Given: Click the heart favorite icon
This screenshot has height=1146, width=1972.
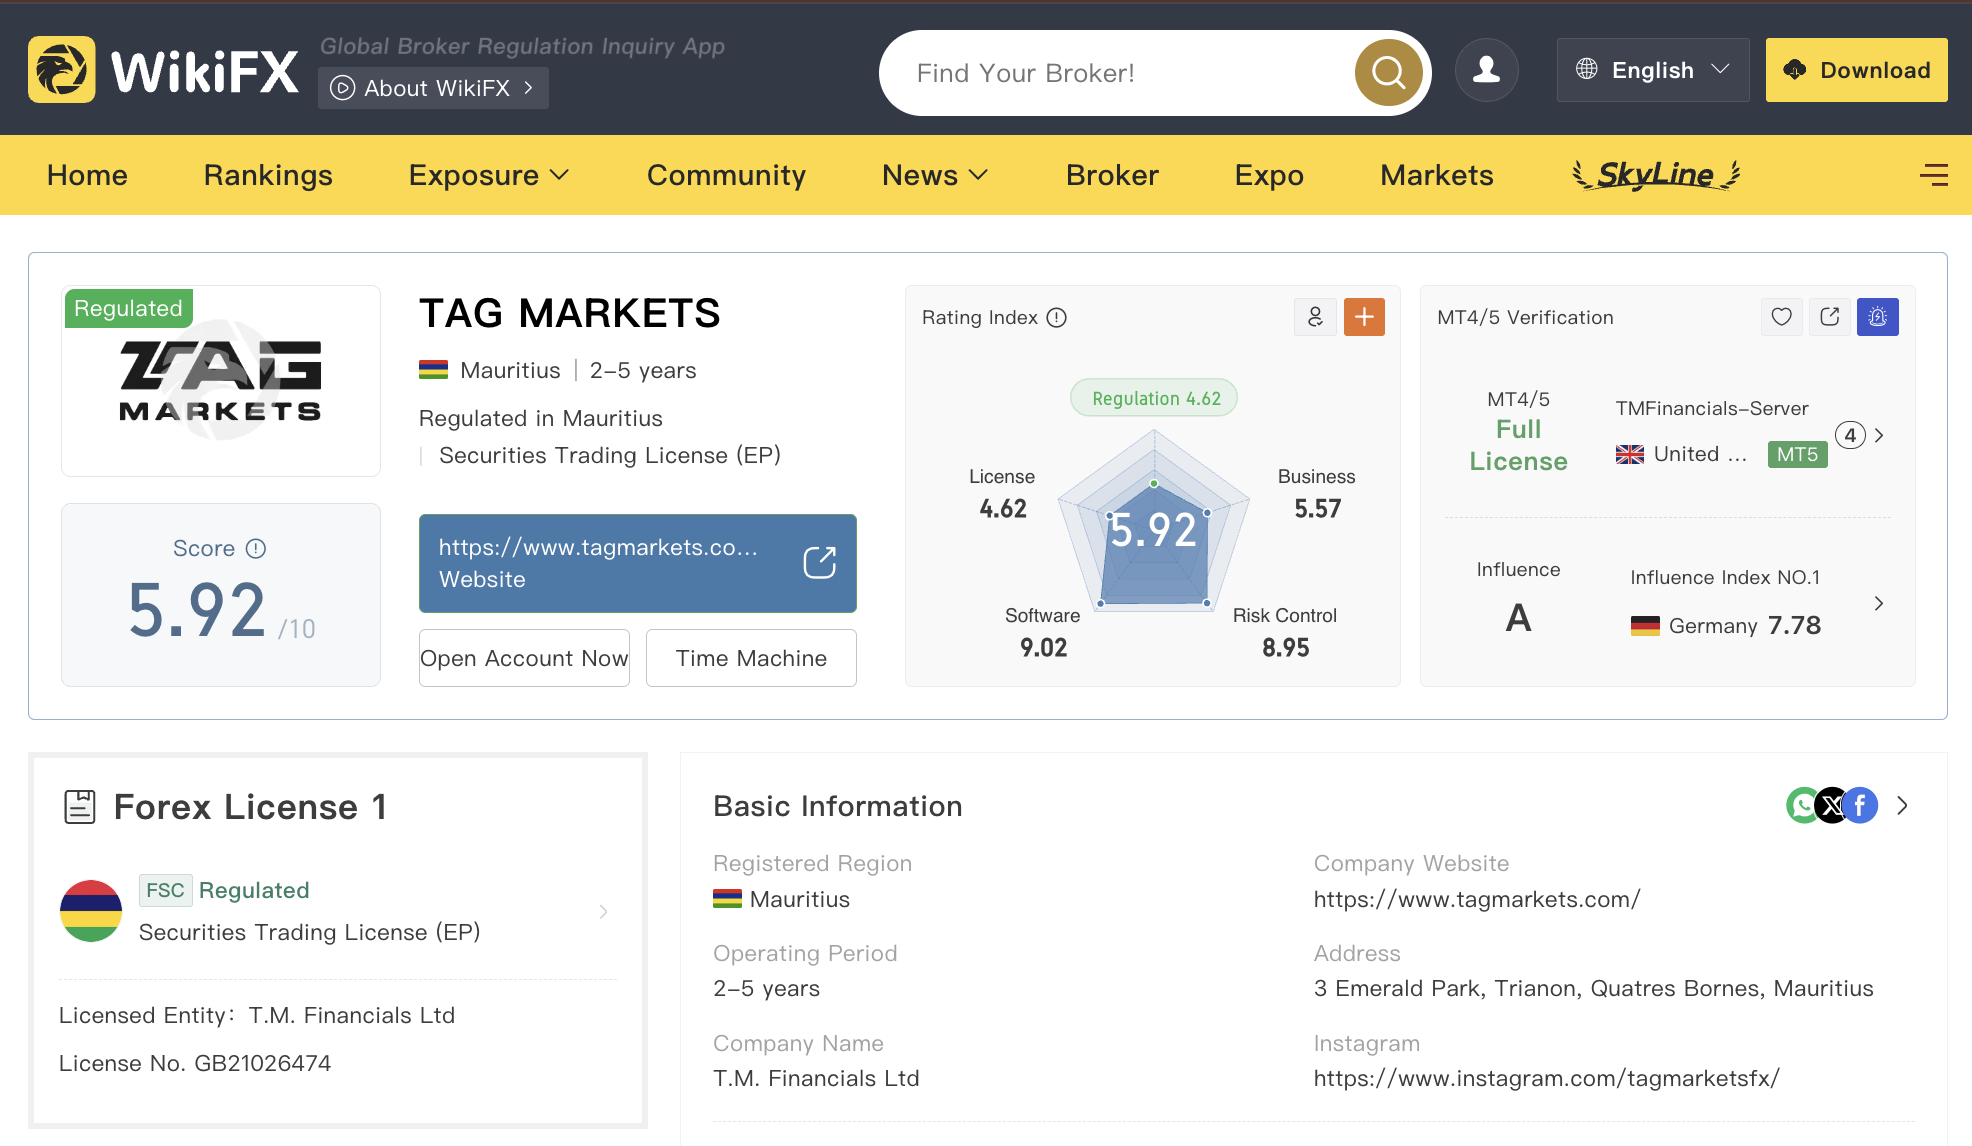Looking at the screenshot, I should 1782,317.
